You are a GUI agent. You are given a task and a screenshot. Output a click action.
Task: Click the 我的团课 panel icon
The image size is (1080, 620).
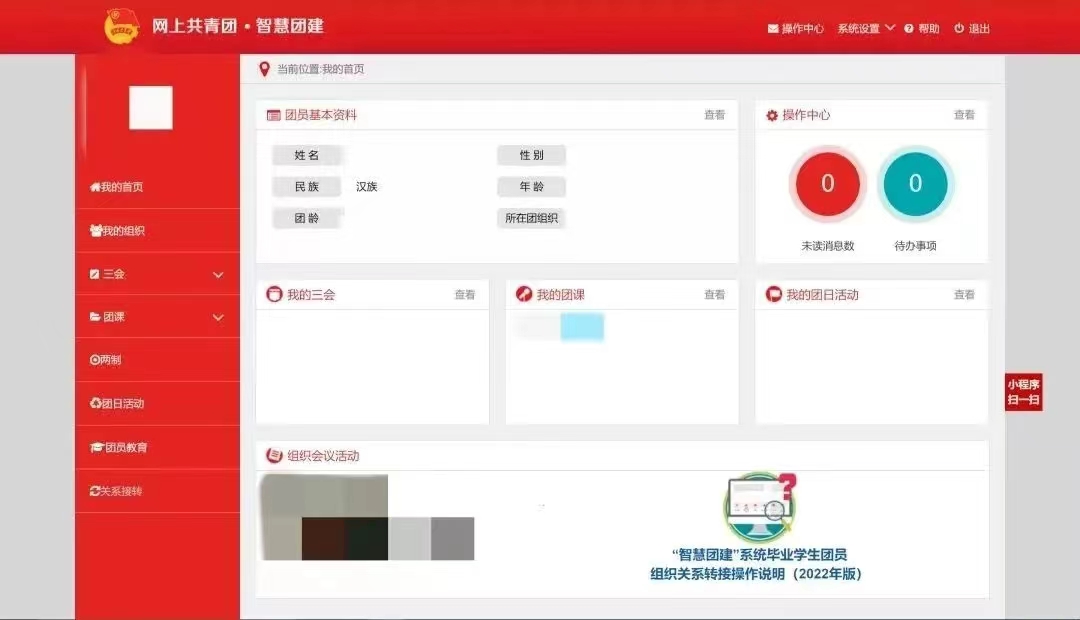coord(523,295)
